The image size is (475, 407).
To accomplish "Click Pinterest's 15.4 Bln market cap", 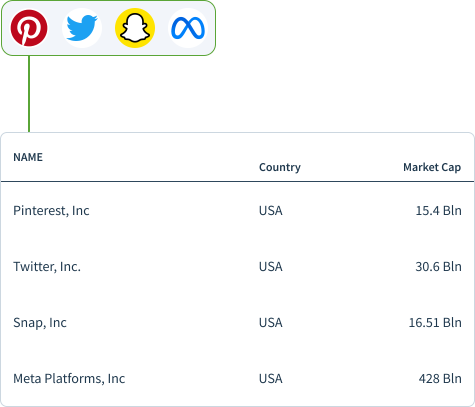I will [438, 211].
